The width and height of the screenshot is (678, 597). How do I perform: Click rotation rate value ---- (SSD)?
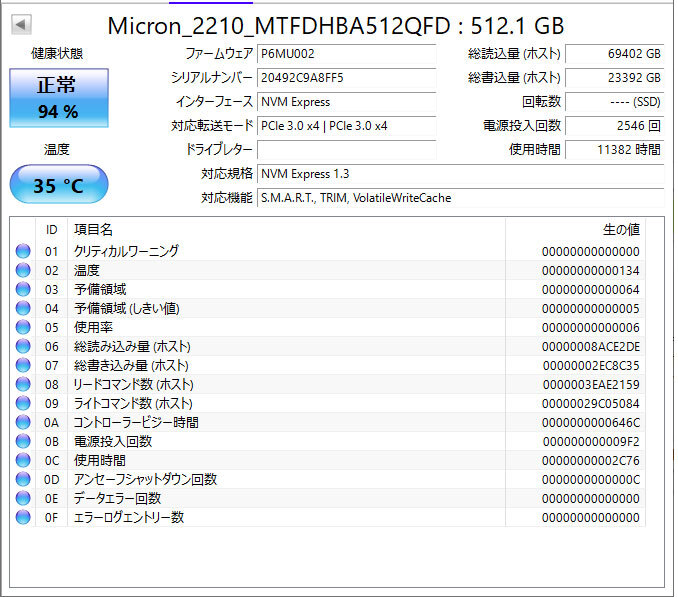tap(614, 102)
